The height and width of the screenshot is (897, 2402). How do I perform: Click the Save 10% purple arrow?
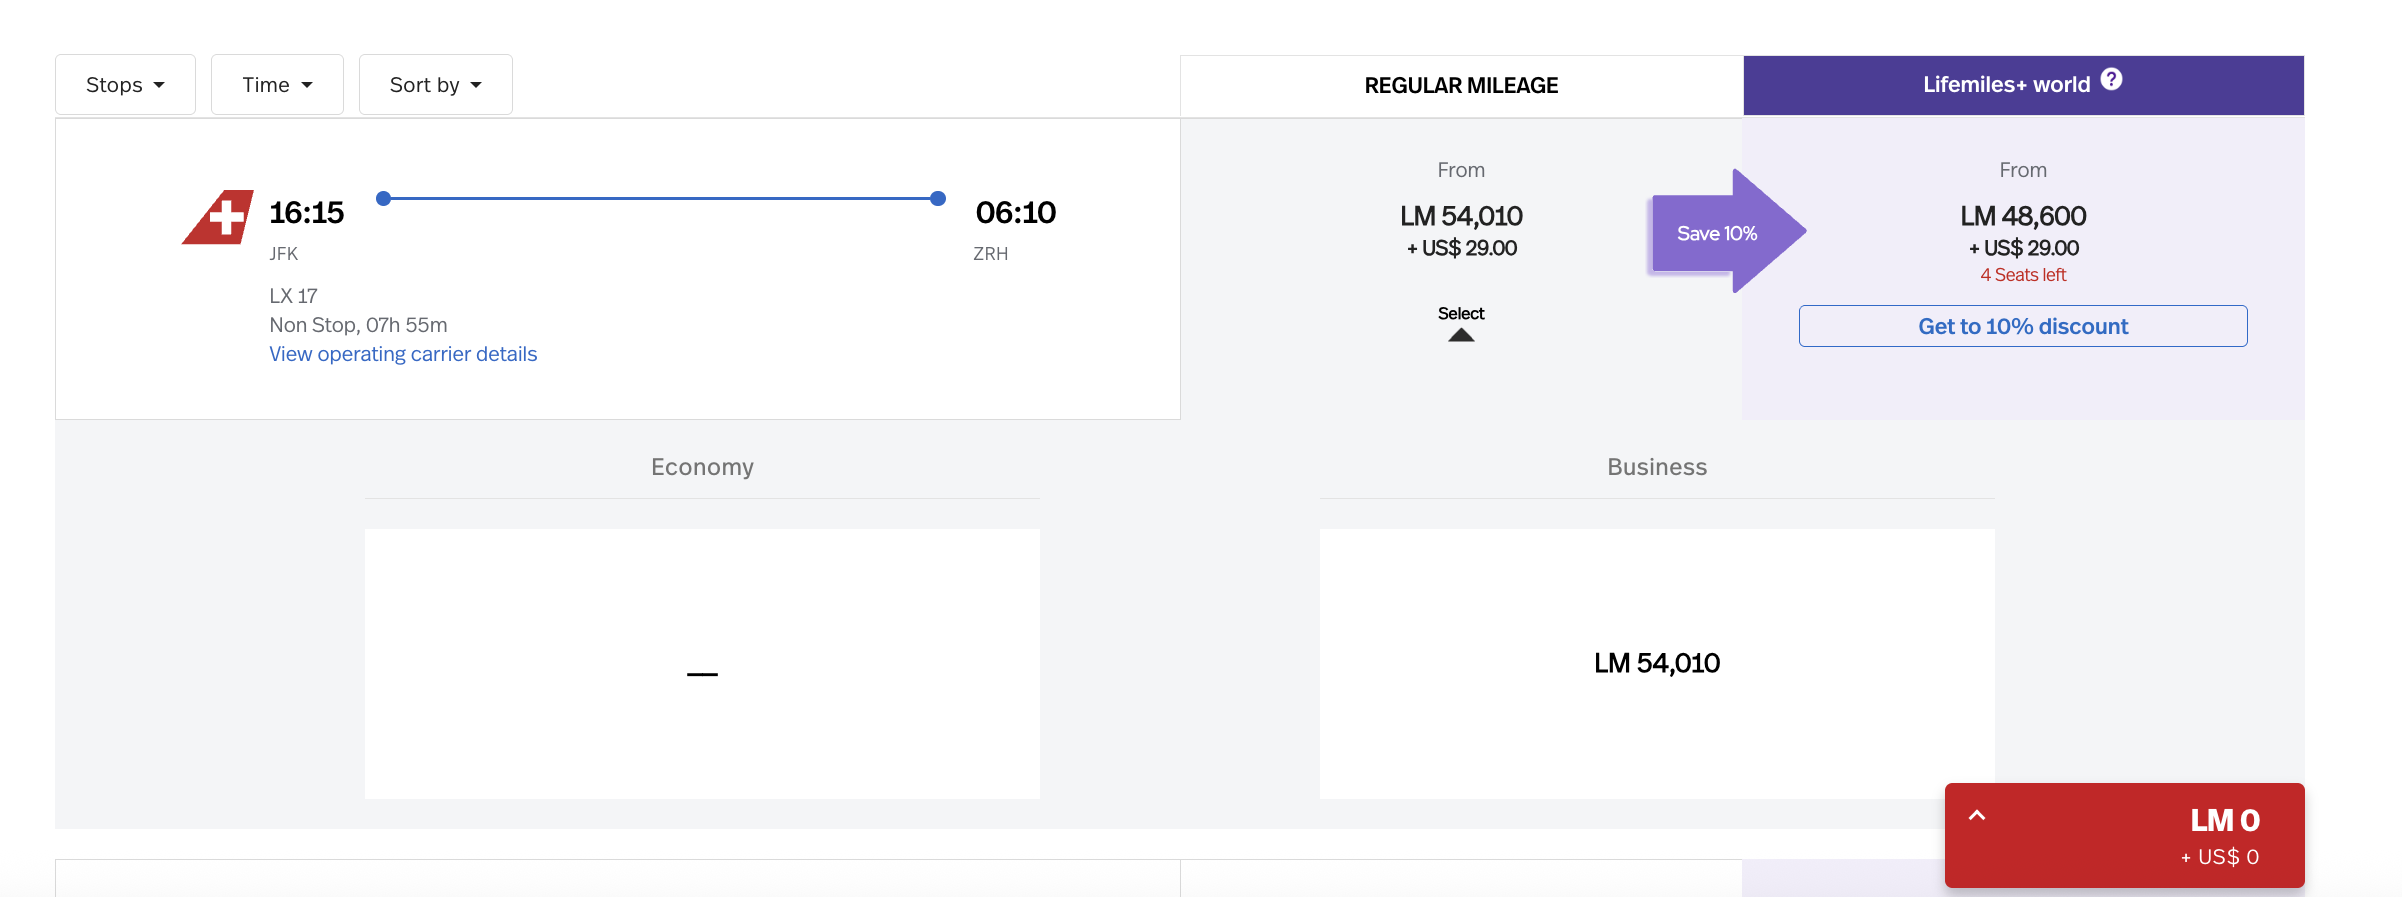pos(1728,232)
